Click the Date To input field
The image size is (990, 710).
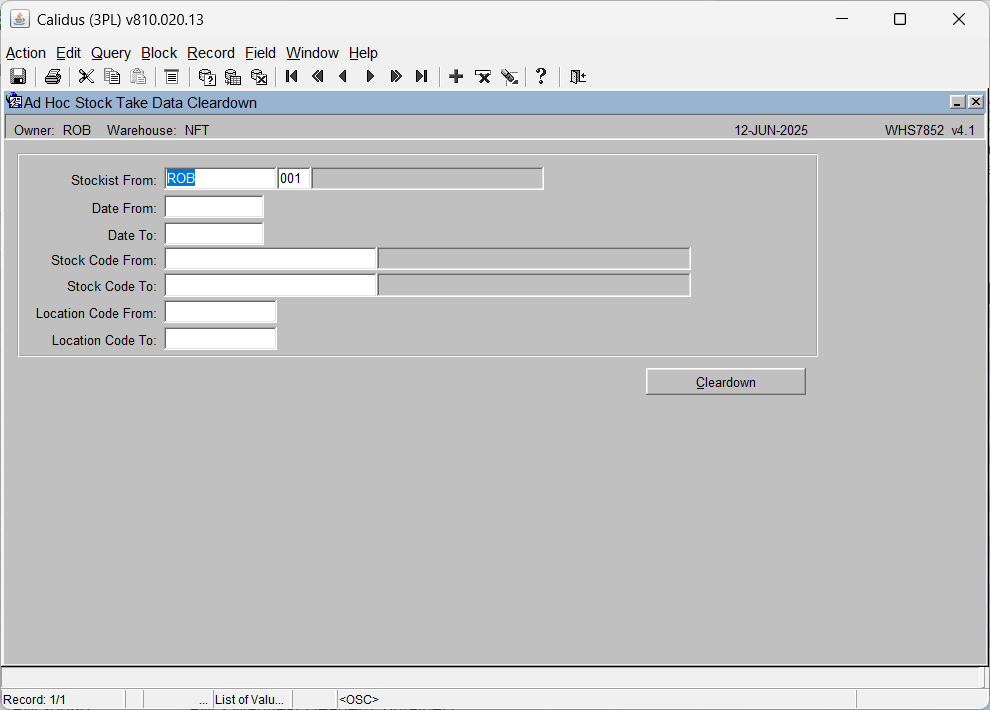(214, 234)
